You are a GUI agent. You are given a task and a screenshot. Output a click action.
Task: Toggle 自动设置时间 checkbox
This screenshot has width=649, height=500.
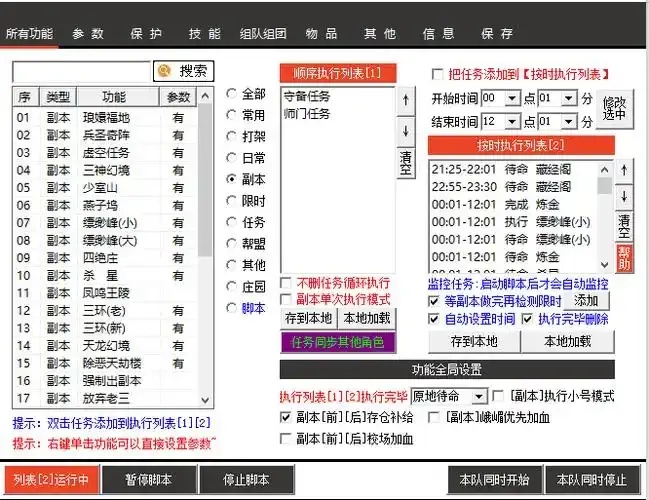(433, 319)
